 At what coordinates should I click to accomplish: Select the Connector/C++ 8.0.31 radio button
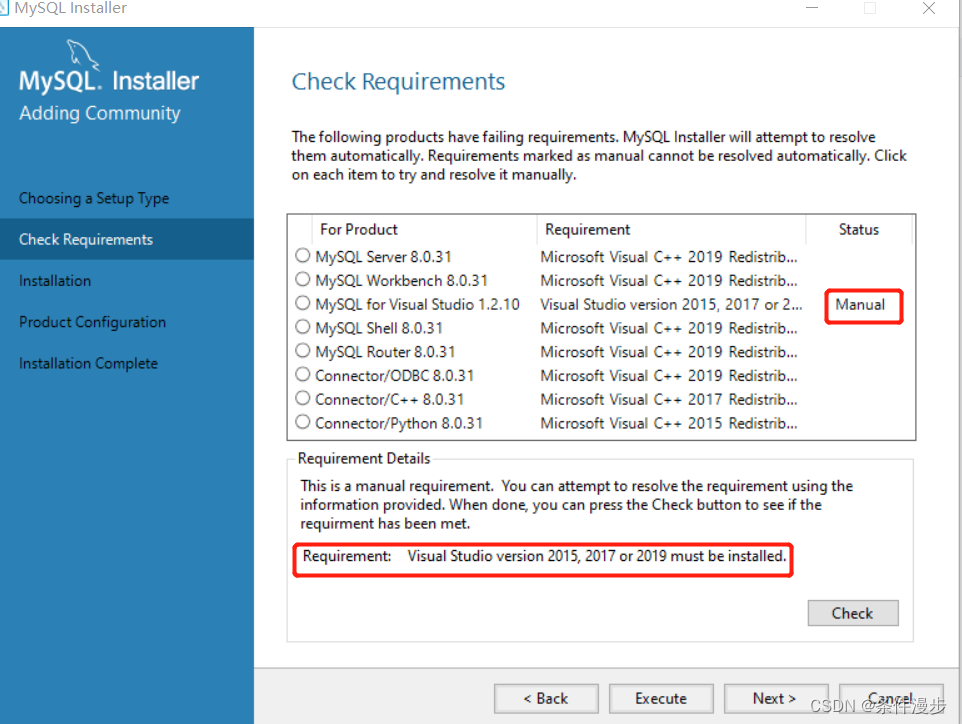302,399
